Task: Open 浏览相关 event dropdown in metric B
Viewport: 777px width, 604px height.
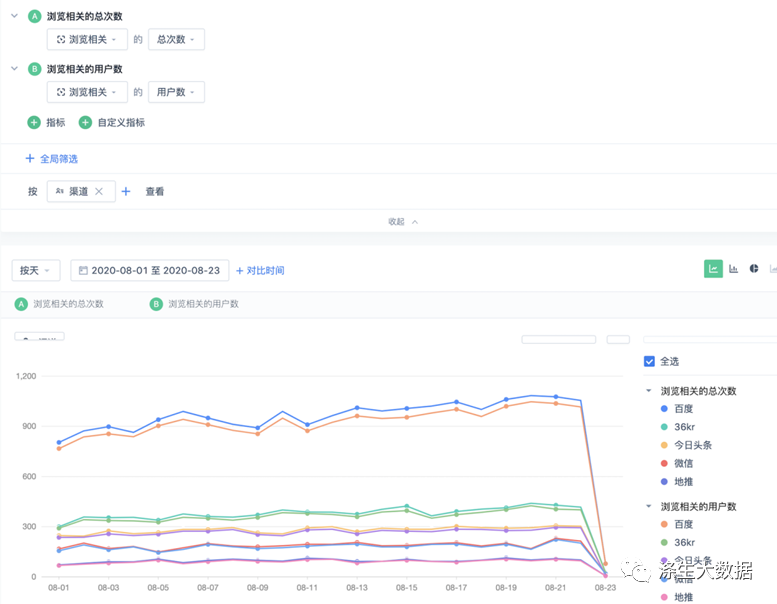Action: [x=87, y=92]
